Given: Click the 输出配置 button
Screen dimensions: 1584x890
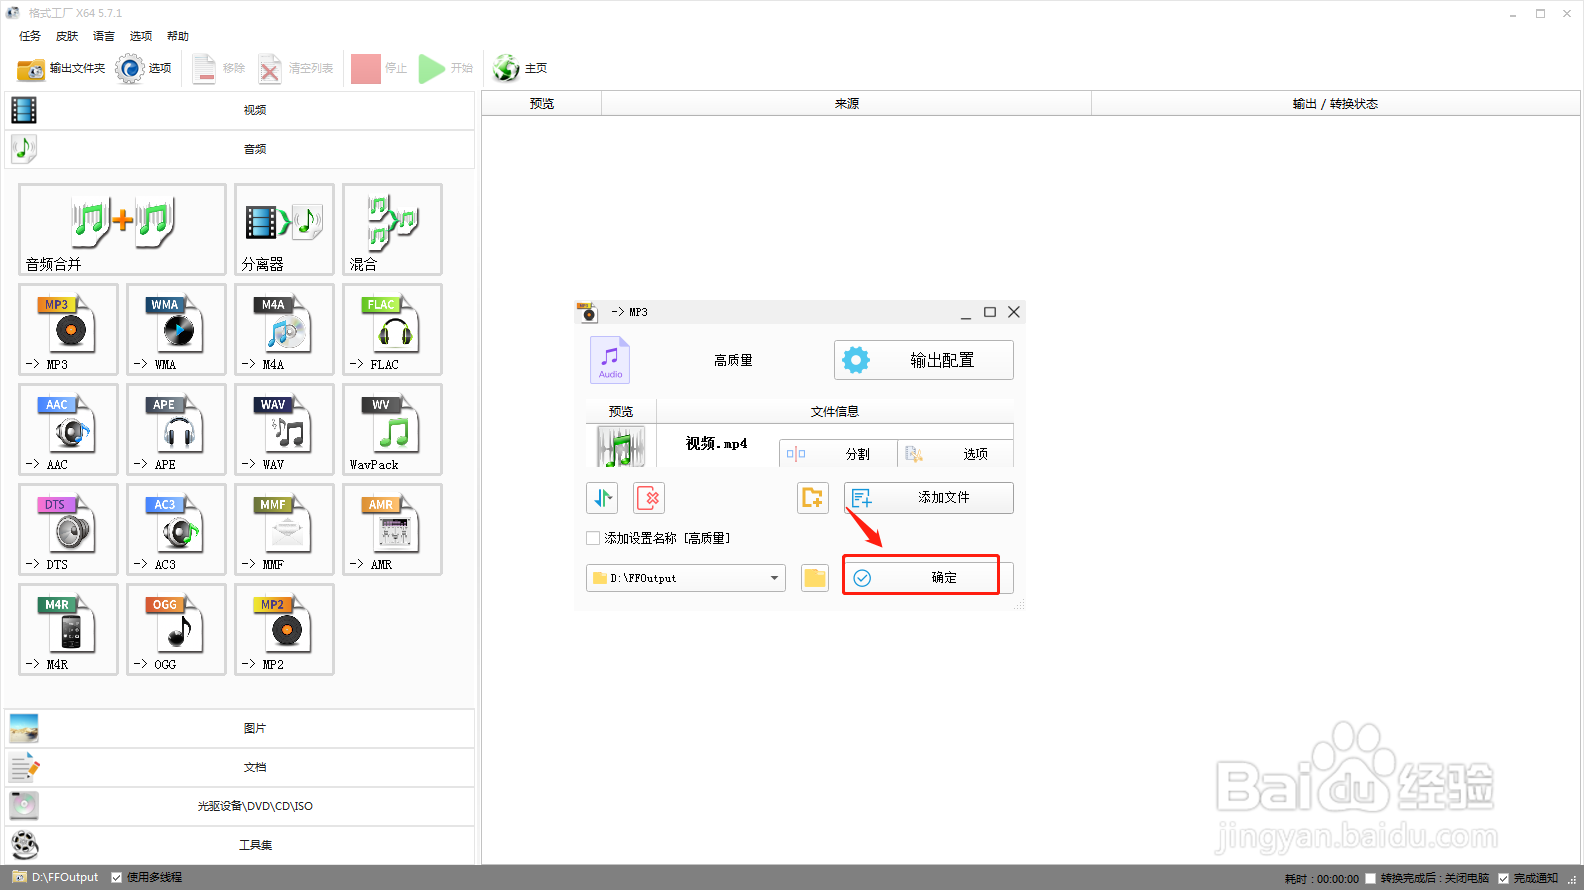Looking at the screenshot, I should 924,360.
